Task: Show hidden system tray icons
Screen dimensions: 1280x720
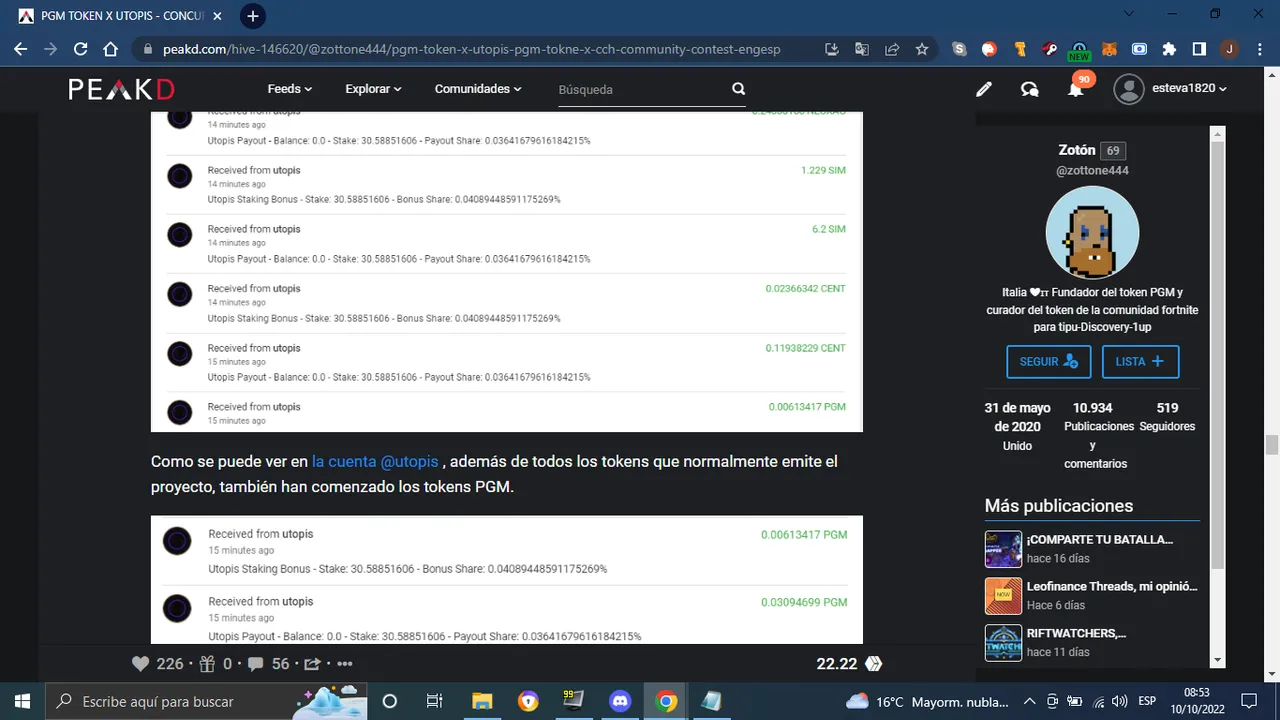Action: (x=1030, y=701)
